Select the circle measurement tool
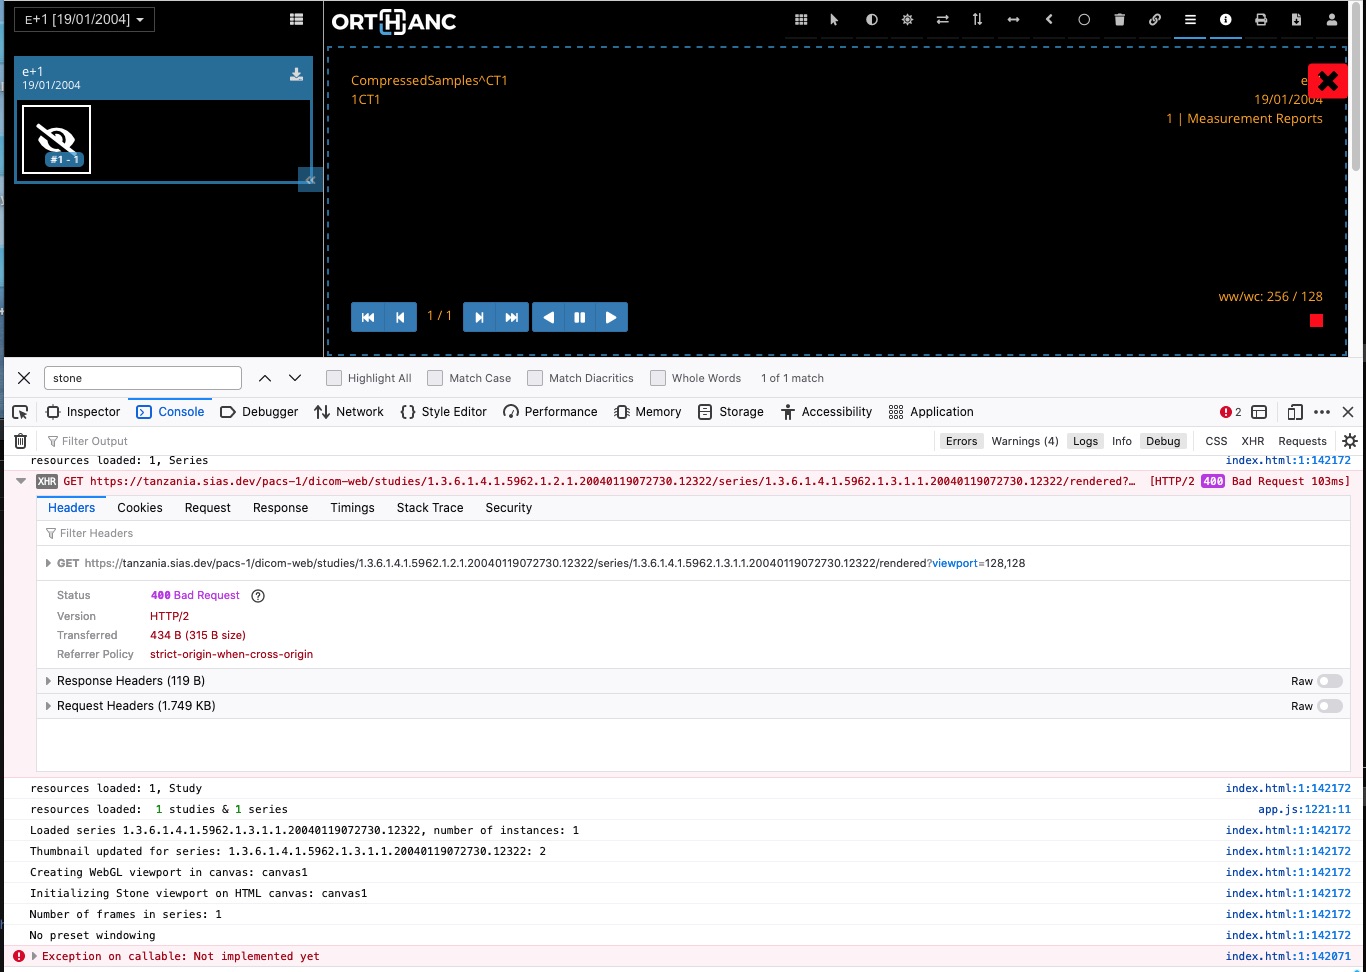This screenshot has width=1366, height=972. [x=1084, y=20]
